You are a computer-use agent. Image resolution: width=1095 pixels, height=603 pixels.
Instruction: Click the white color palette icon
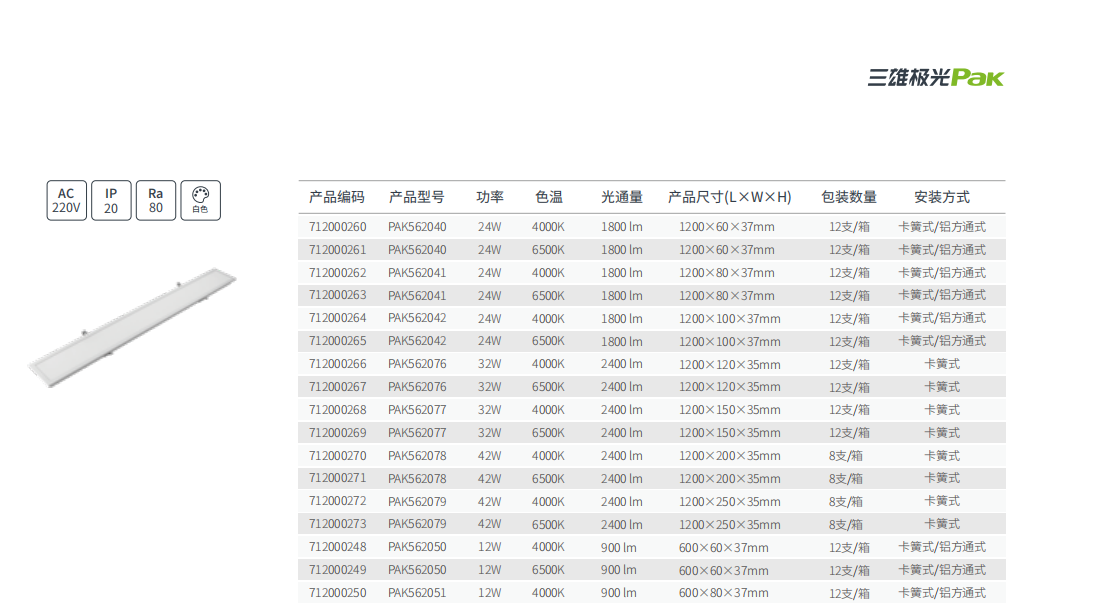tap(200, 201)
